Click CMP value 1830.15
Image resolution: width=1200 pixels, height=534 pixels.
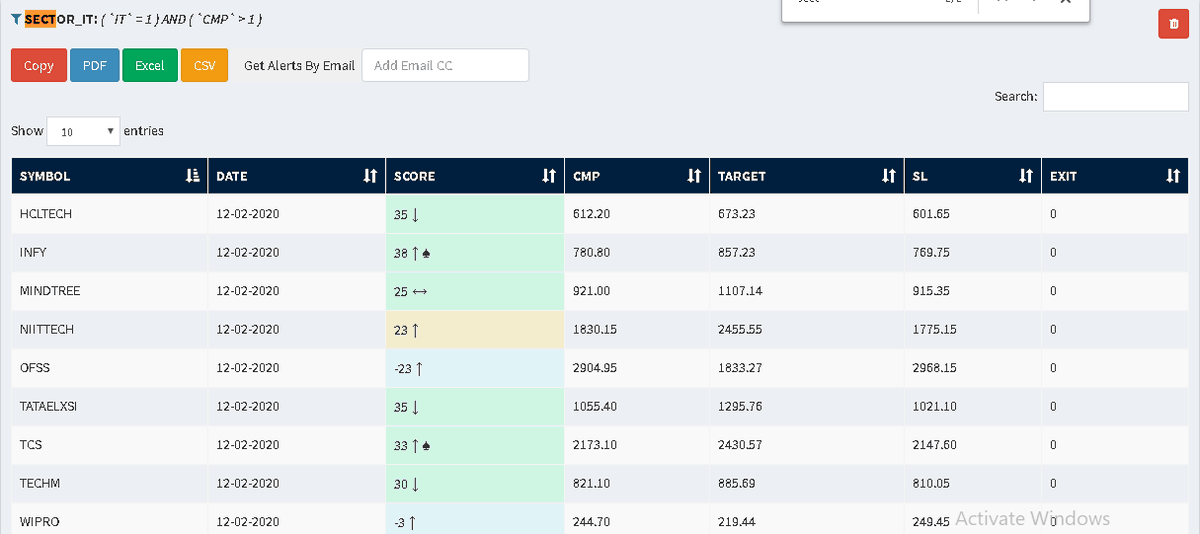(x=595, y=329)
